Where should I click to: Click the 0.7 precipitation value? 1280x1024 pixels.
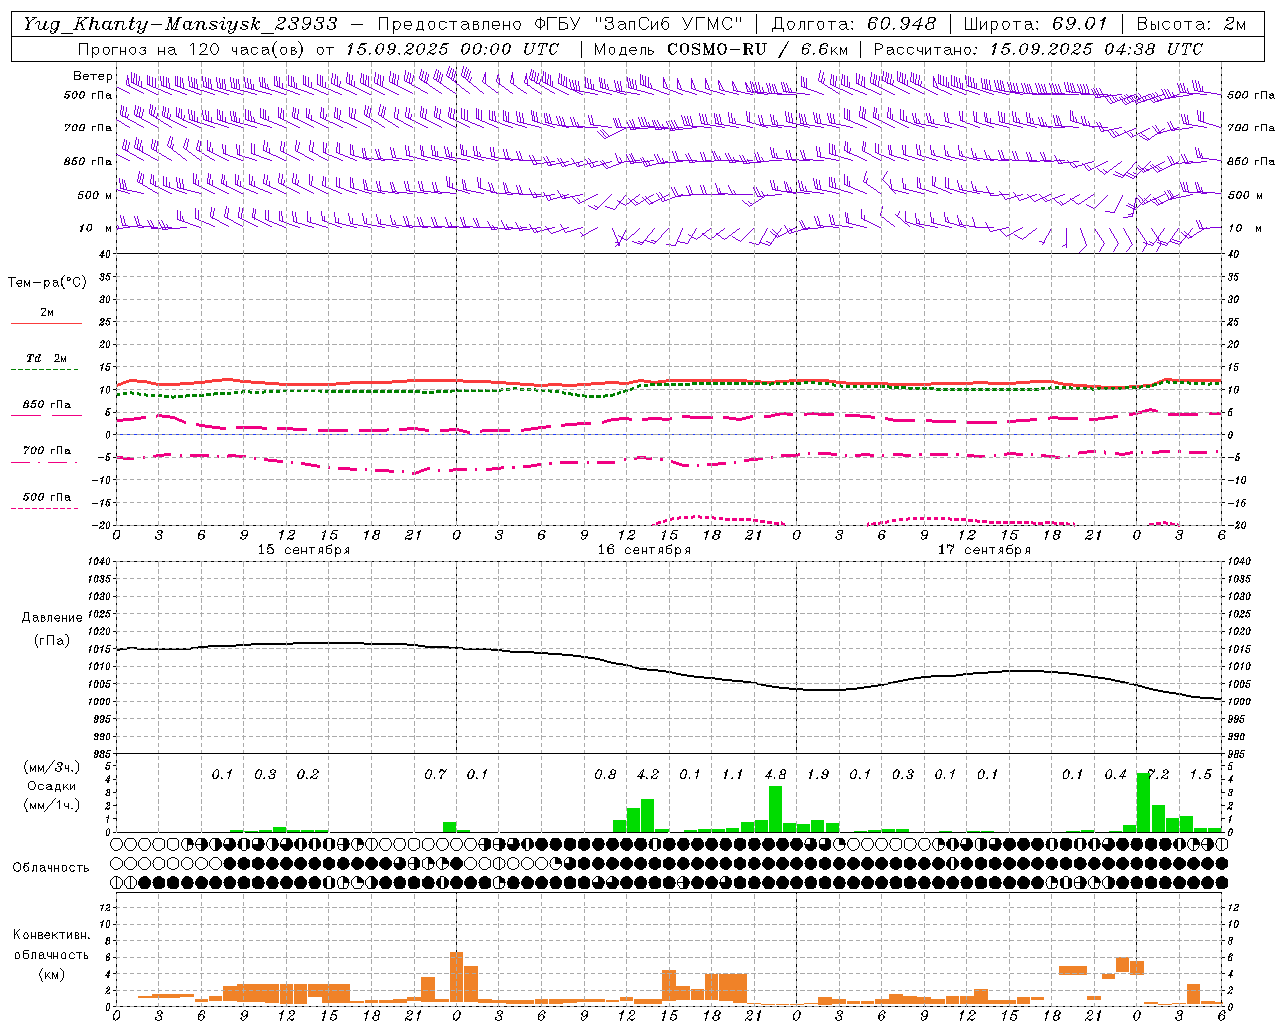[435, 775]
